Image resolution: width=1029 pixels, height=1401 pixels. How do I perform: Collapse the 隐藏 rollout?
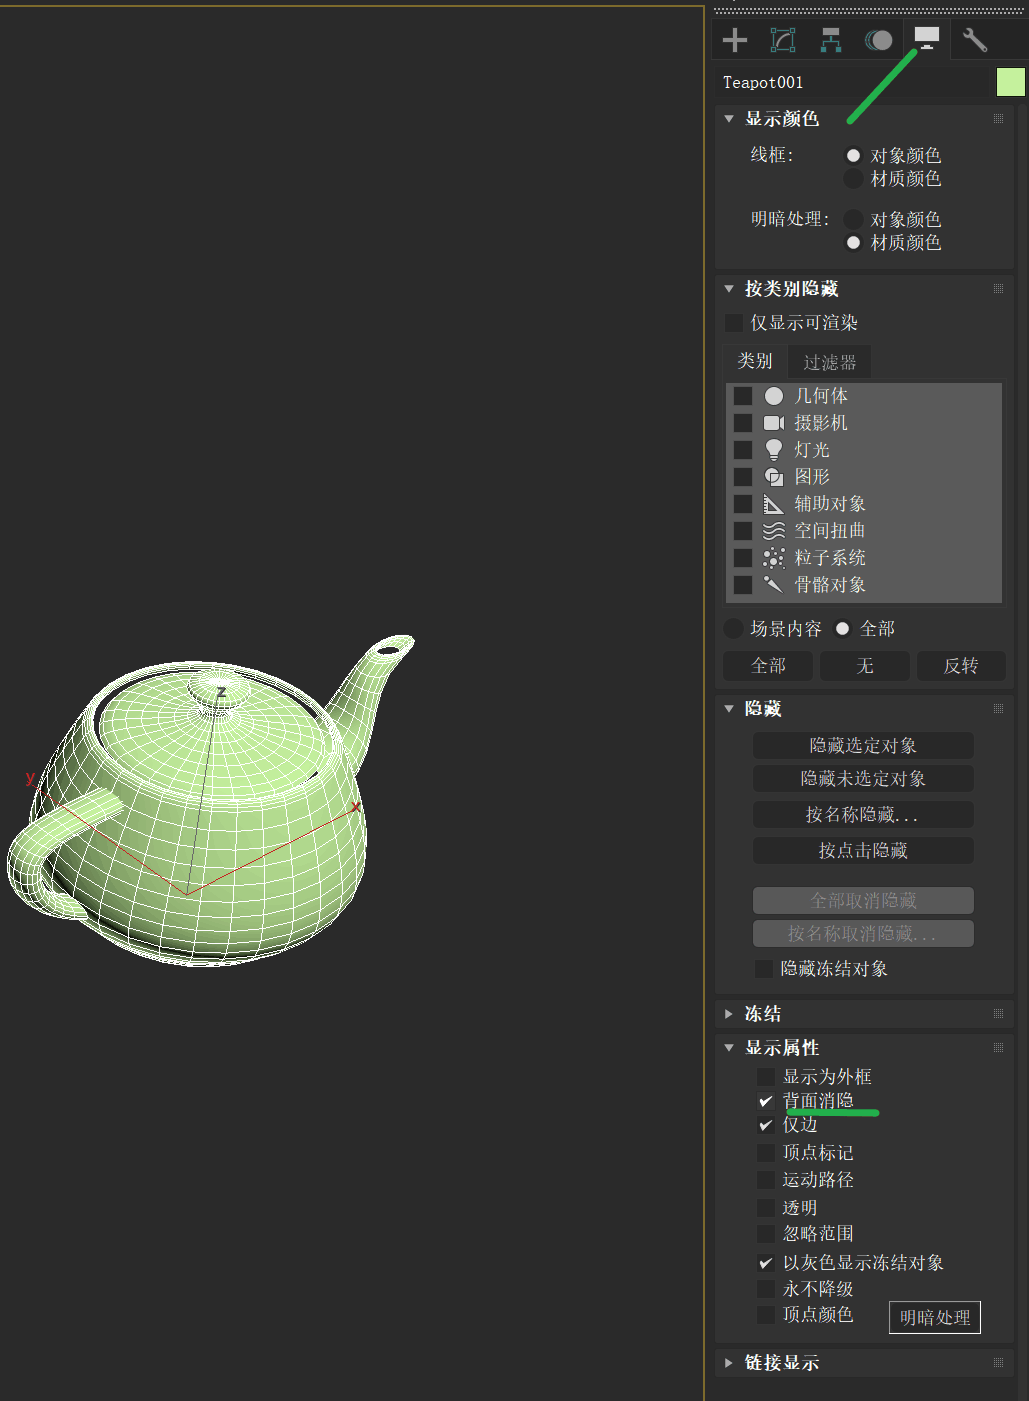coord(729,709)
